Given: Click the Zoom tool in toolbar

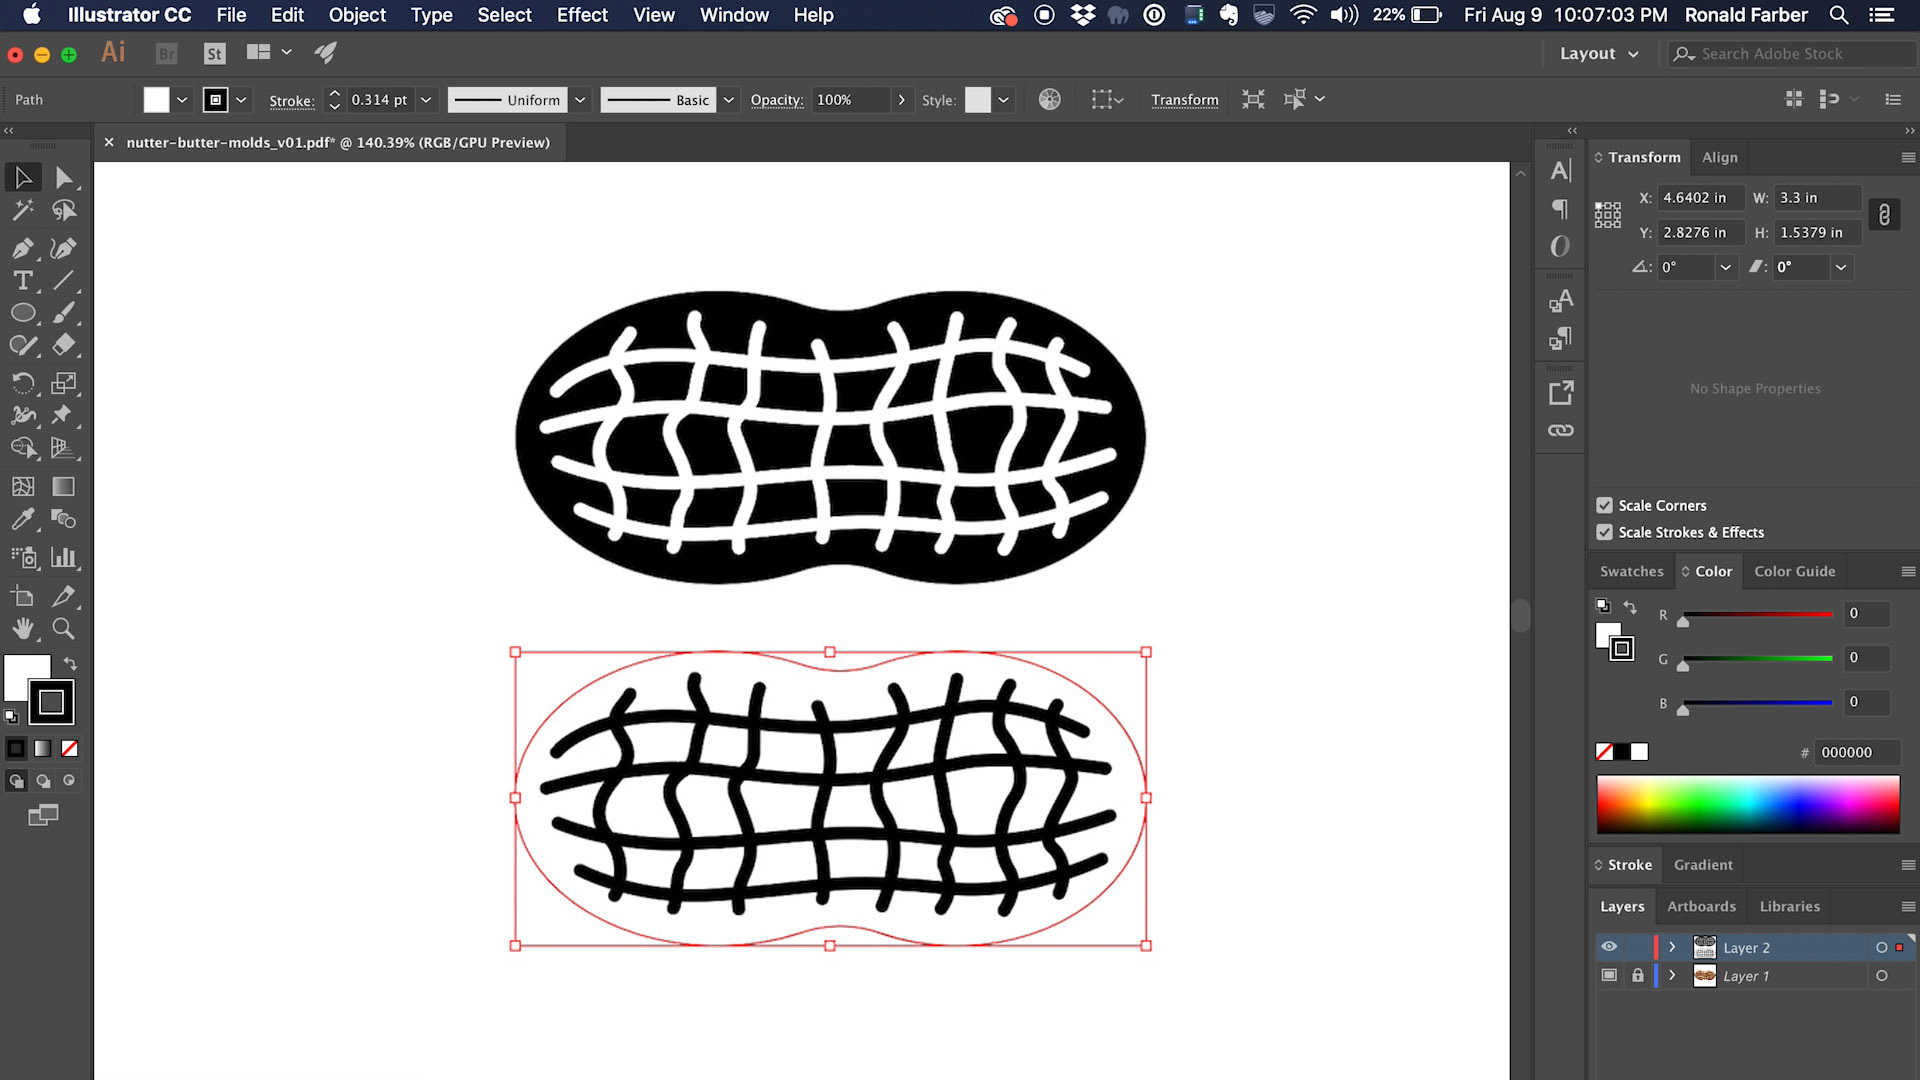Looking at the screenshot, I should coord(62,629).
